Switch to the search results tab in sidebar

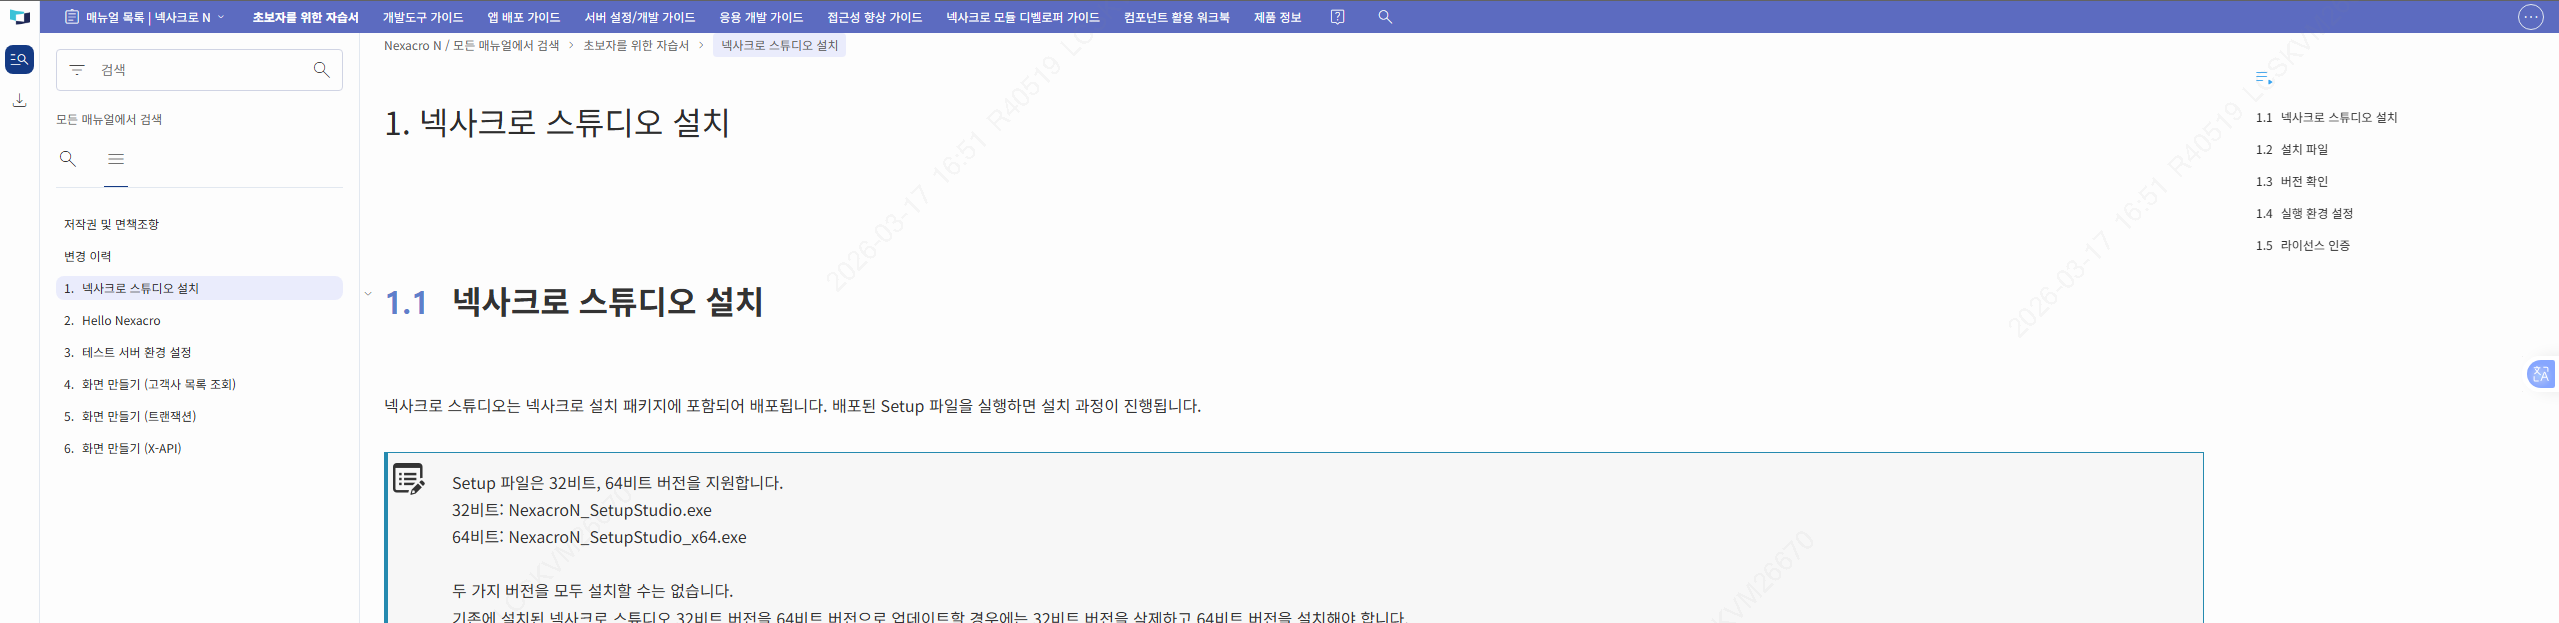(x=68, y=159)
